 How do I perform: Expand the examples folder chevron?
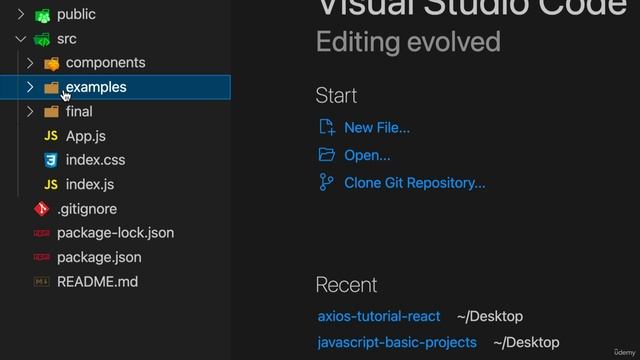pyautogui.click(x=30, y=87)
